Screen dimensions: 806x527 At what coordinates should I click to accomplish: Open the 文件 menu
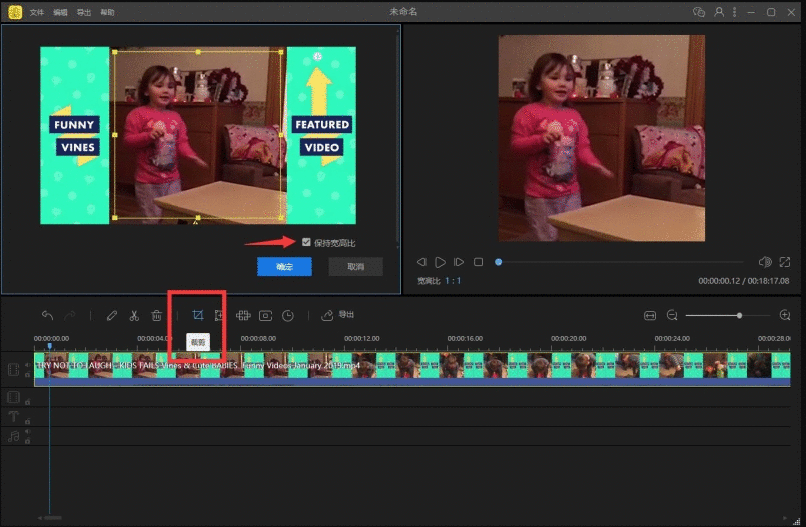pyautogui.click(x=37, y=12)
